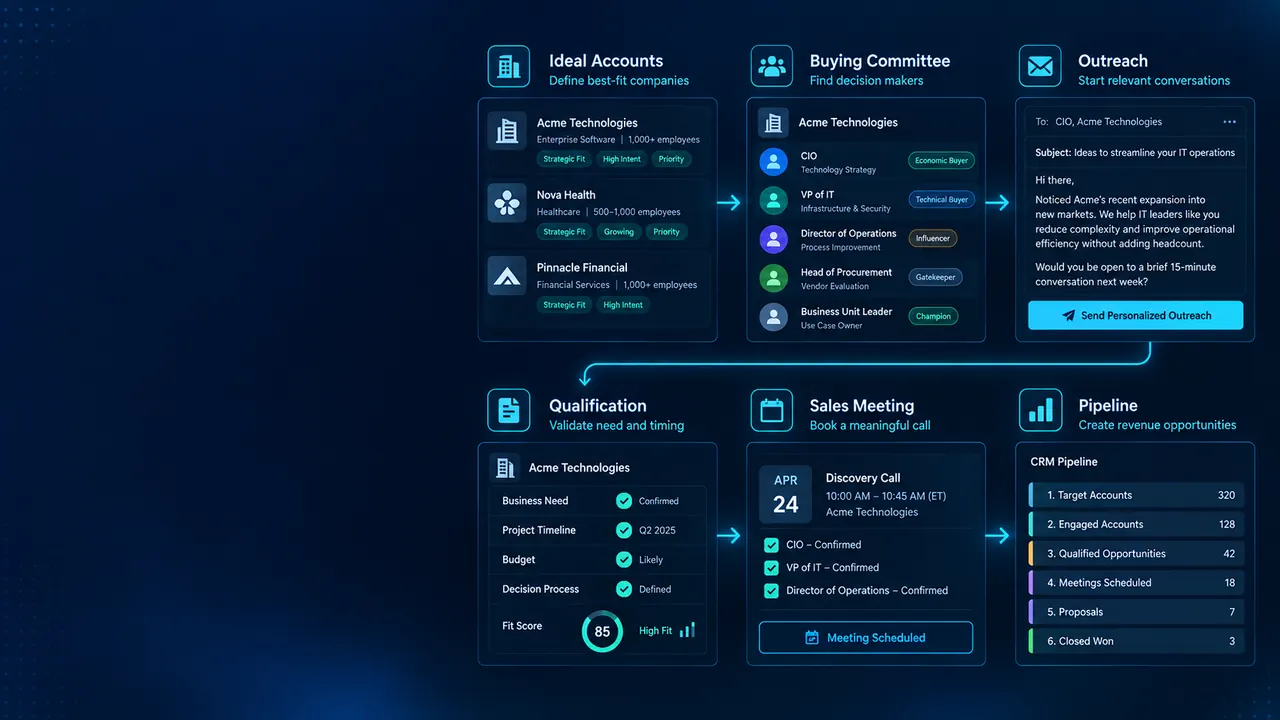The height and width of the screenshot is (720, 1280).
Task: Click the Pinnacle Financial logo icon
Action: pyautogui.click(x=507, y=275)
